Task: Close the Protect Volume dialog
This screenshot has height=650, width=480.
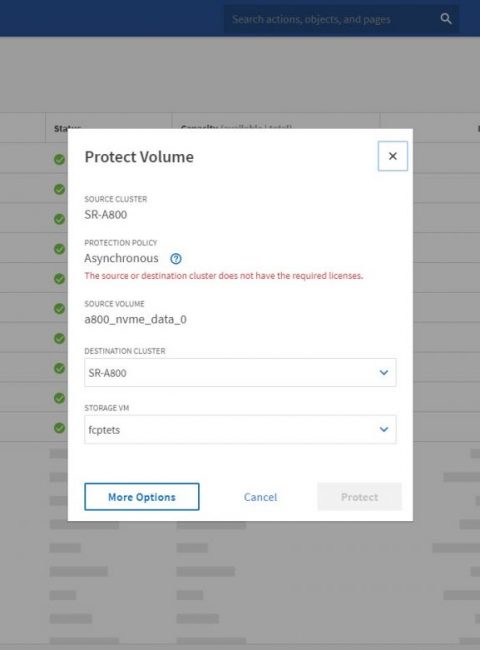Action: [393, 156]
